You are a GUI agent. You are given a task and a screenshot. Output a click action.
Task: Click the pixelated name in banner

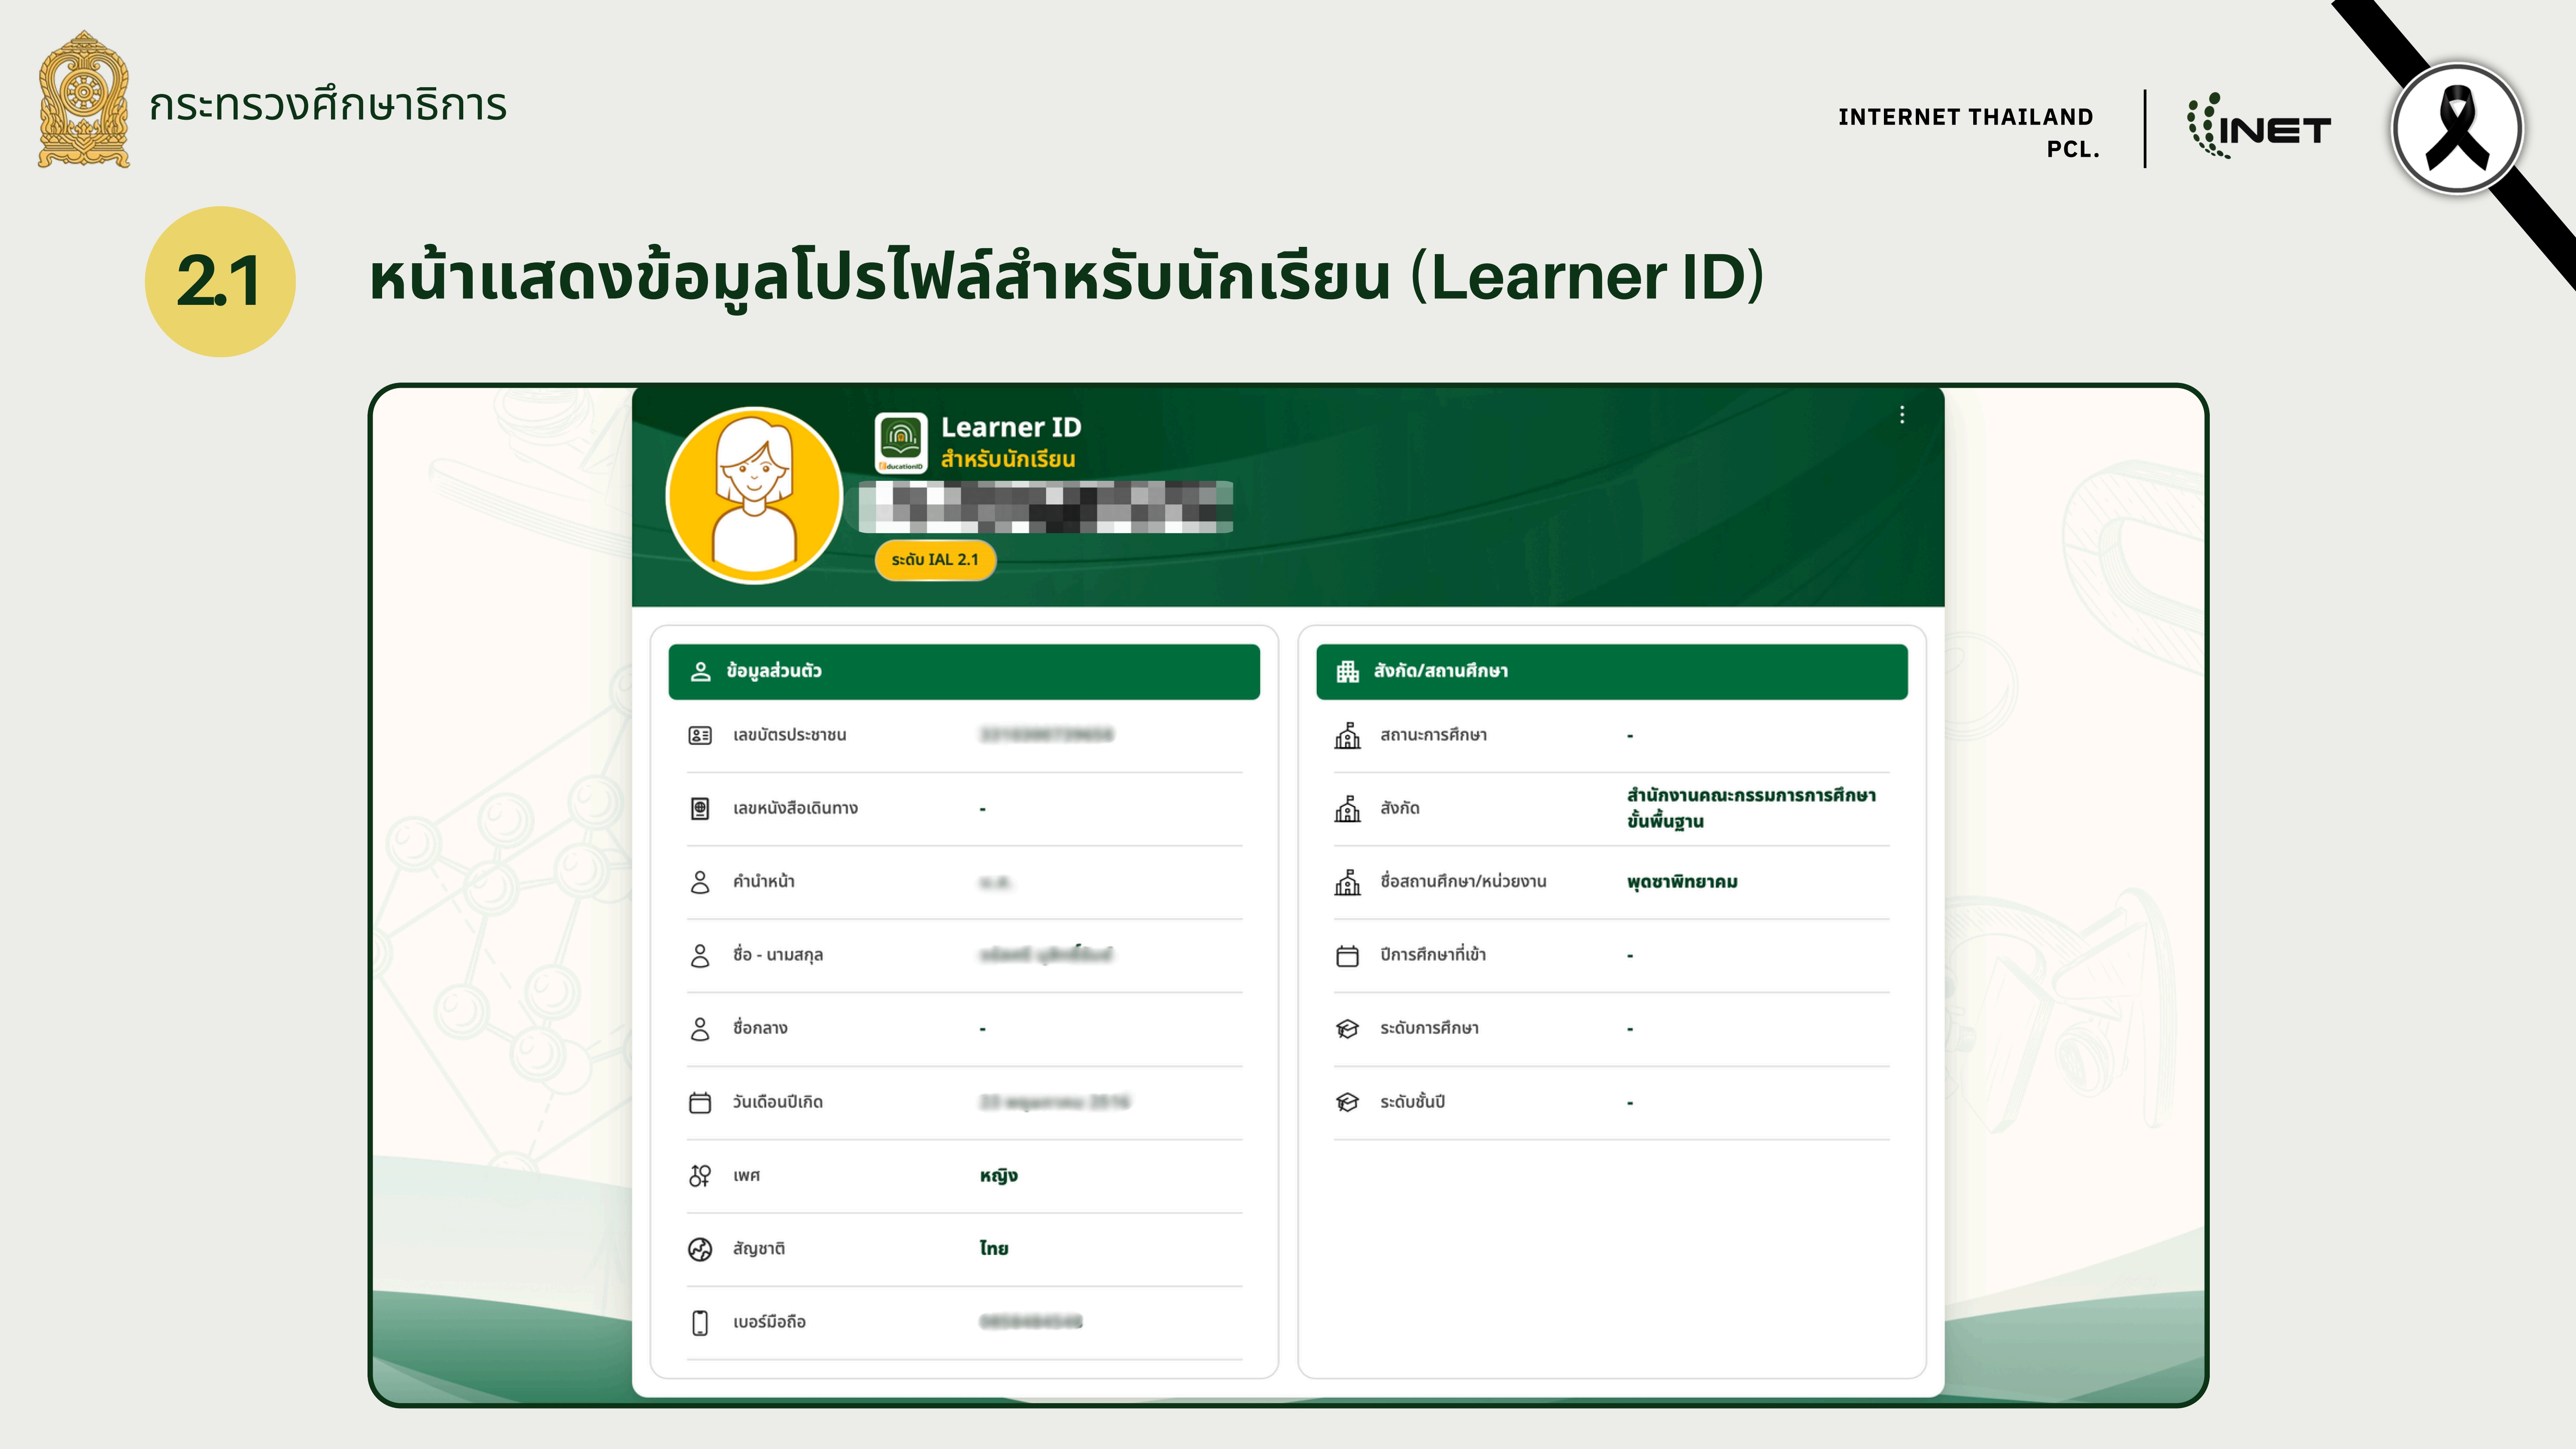[x=1045, y=506]
